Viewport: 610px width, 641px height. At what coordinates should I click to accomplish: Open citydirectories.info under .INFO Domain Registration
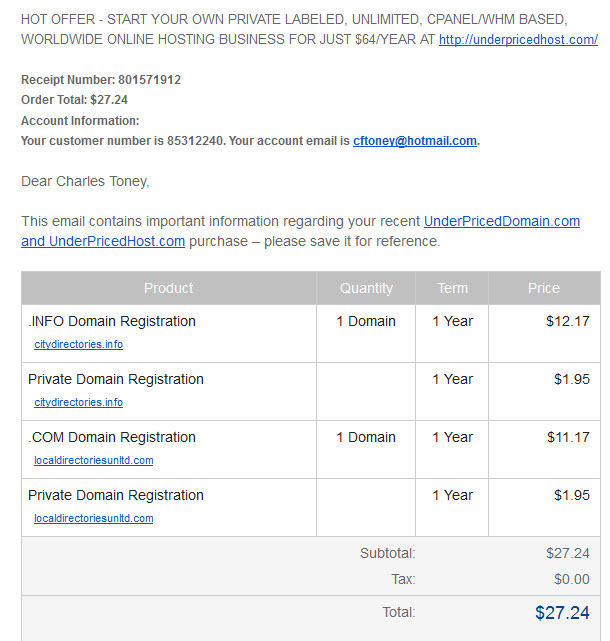(78, 344)
